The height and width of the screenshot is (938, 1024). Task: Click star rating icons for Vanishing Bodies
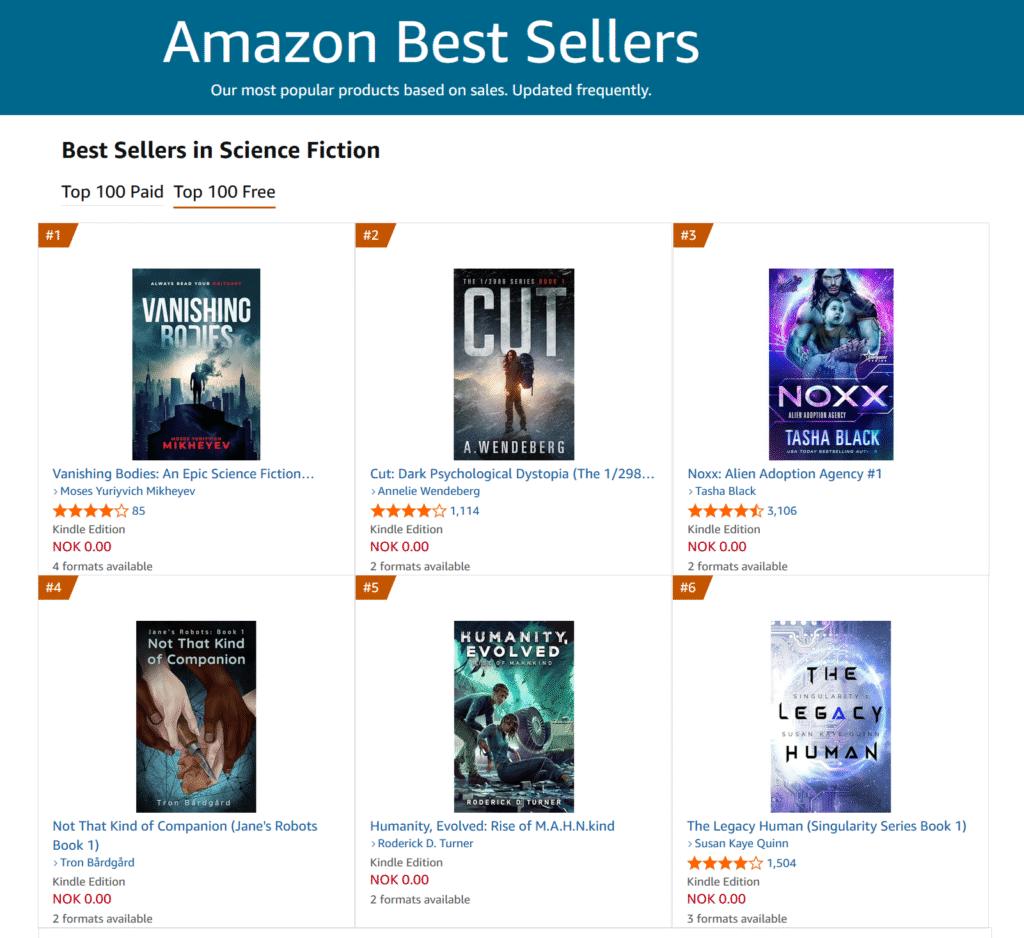pos(90,511)
